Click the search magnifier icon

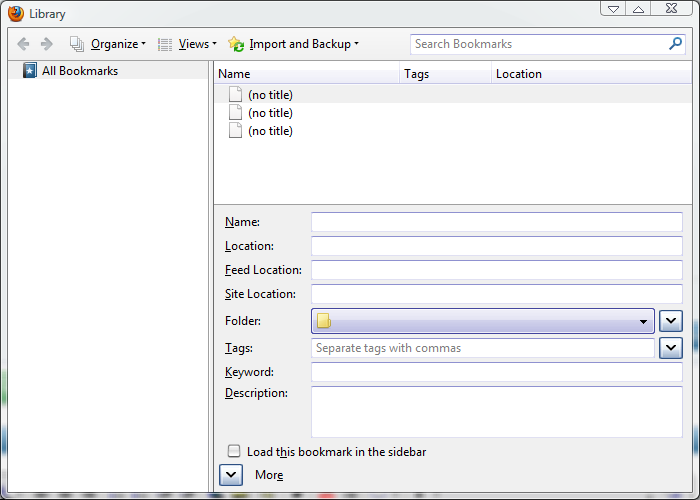[675, 44]
